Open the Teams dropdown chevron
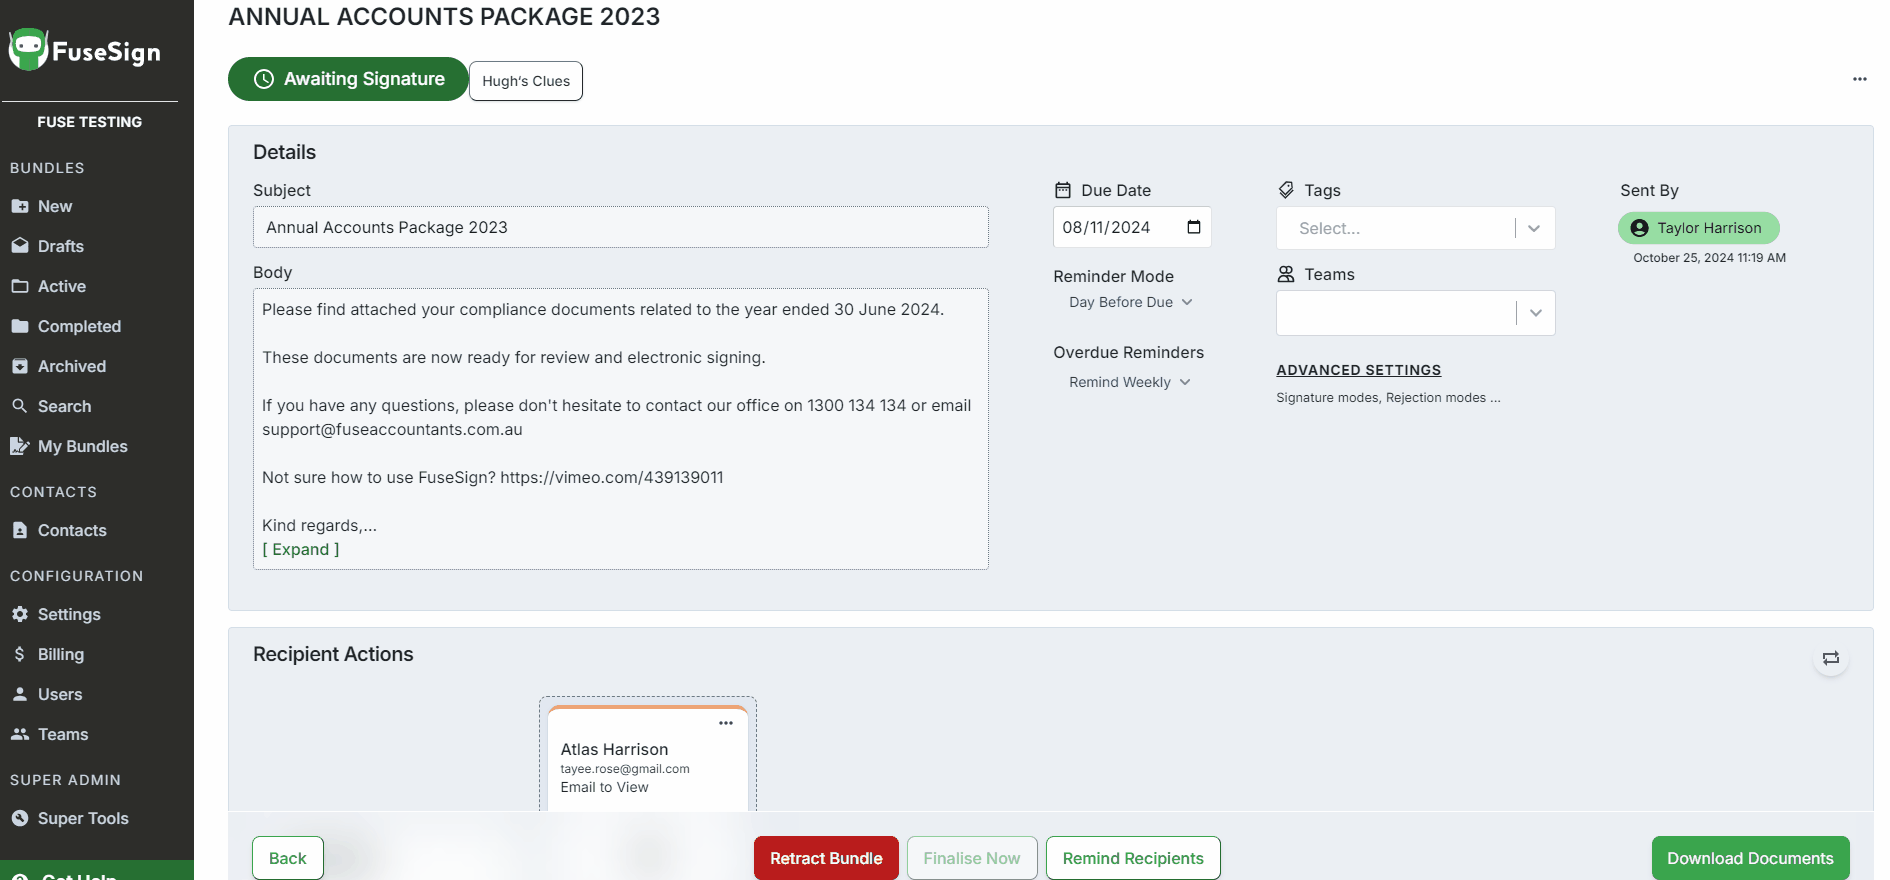 [x=1535, y=313]
